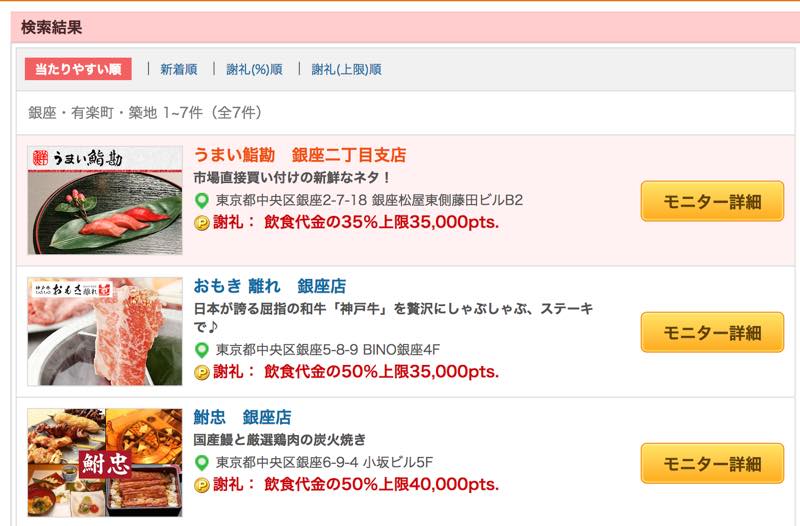Open the 鮒忠 銀座店 title link

(242, 417)
